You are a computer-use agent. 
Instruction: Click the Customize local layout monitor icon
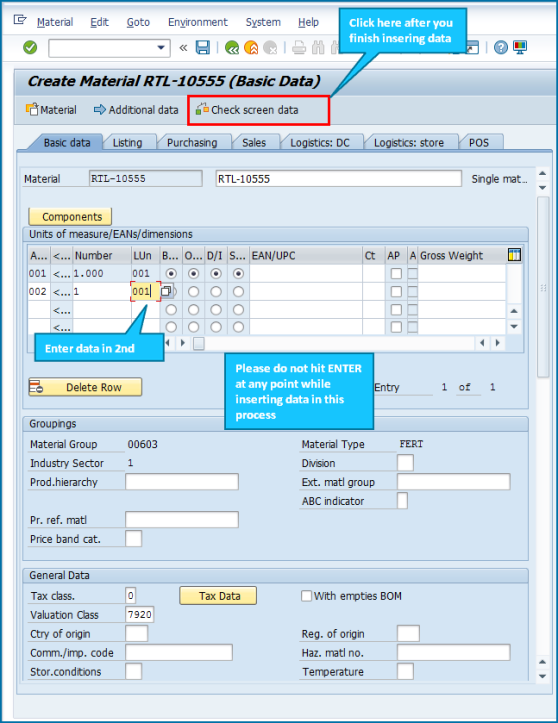(x=520, y=47)
